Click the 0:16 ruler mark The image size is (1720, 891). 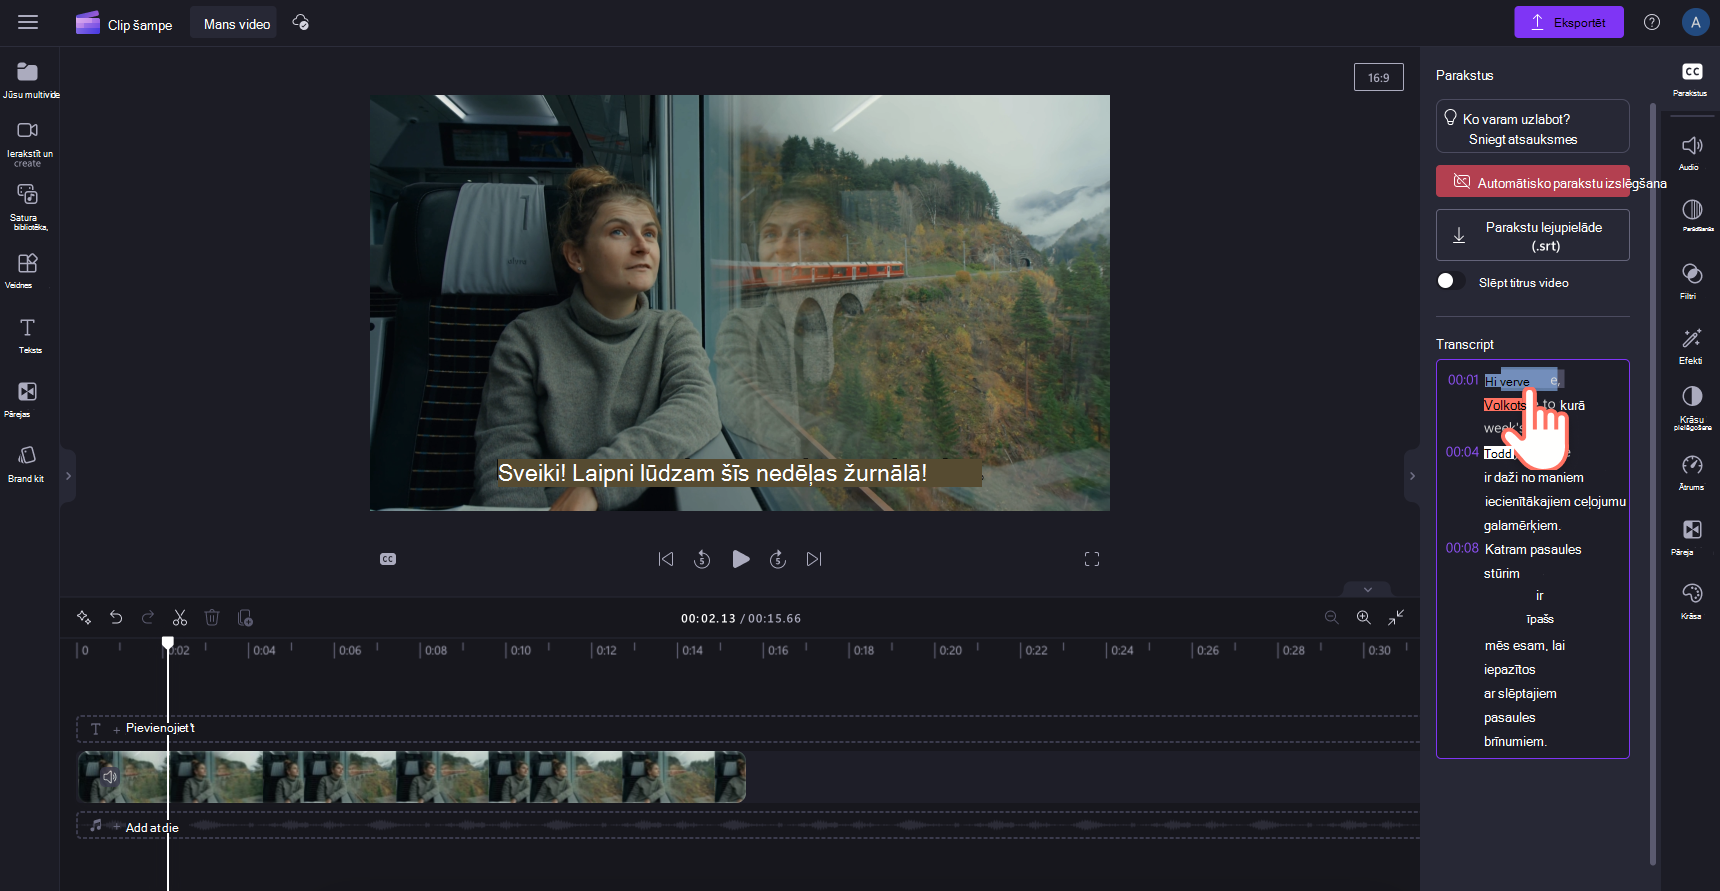point(777,650)
